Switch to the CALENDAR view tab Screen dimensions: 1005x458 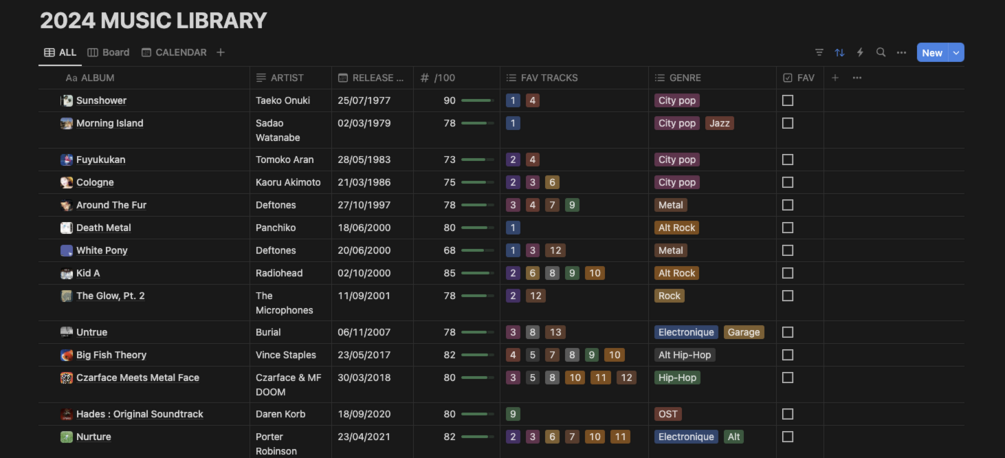[x=174, y=53]
